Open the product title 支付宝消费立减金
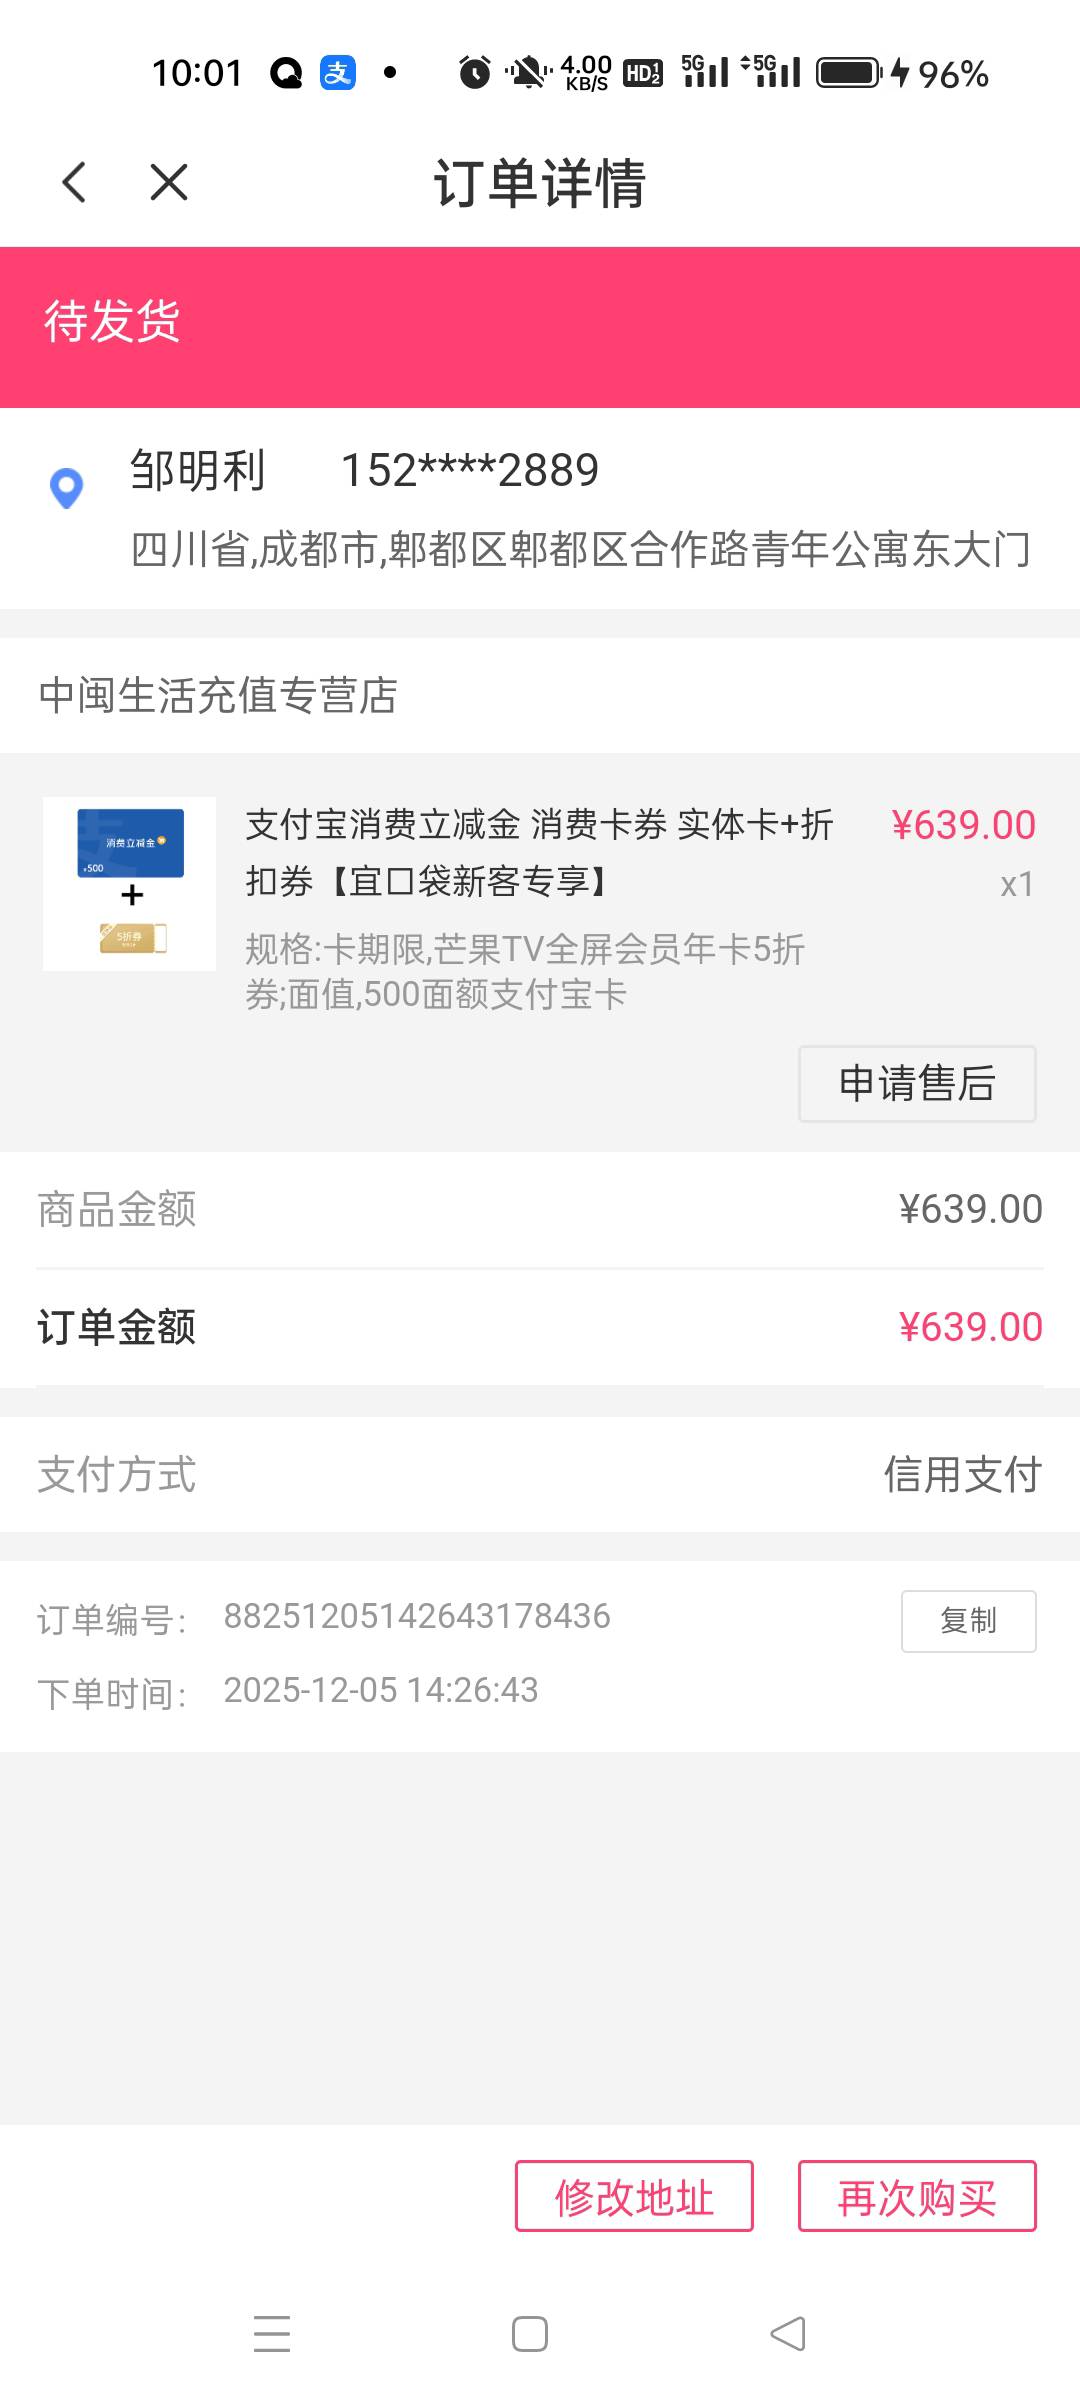 click(x=539, y=852)
